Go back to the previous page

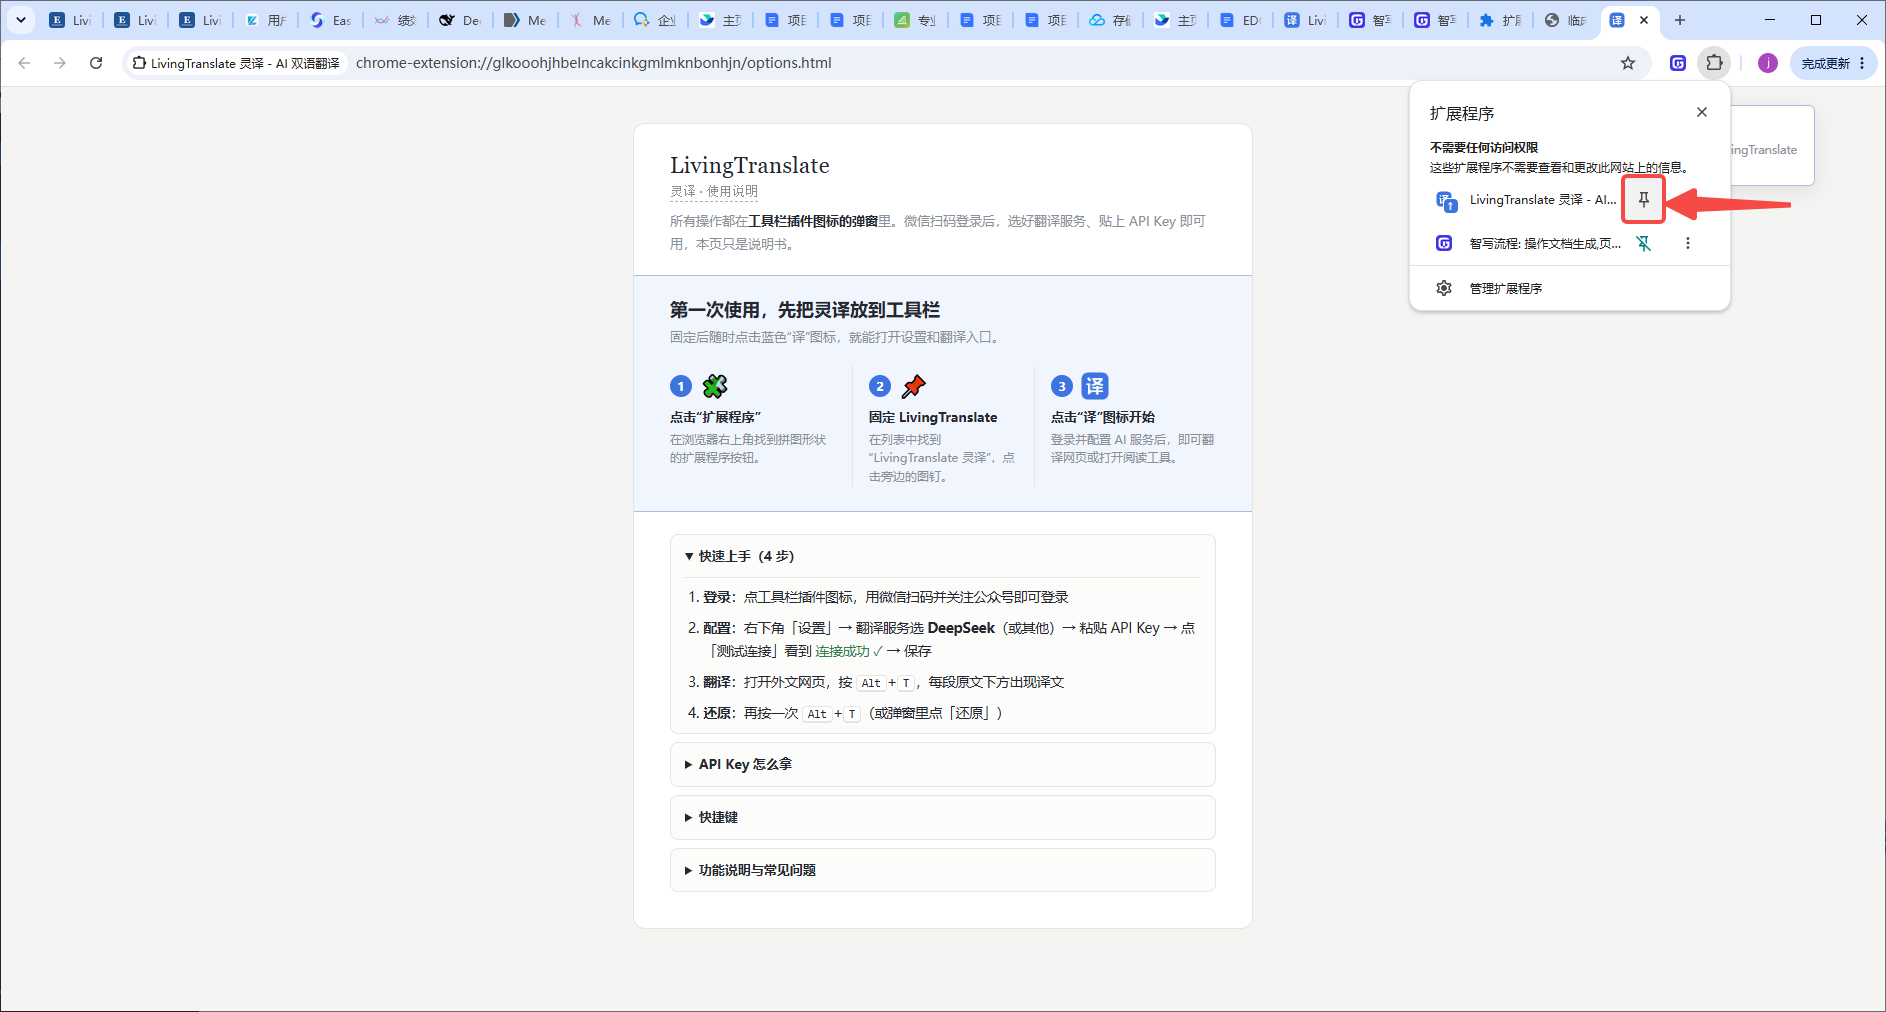point(24,63)
